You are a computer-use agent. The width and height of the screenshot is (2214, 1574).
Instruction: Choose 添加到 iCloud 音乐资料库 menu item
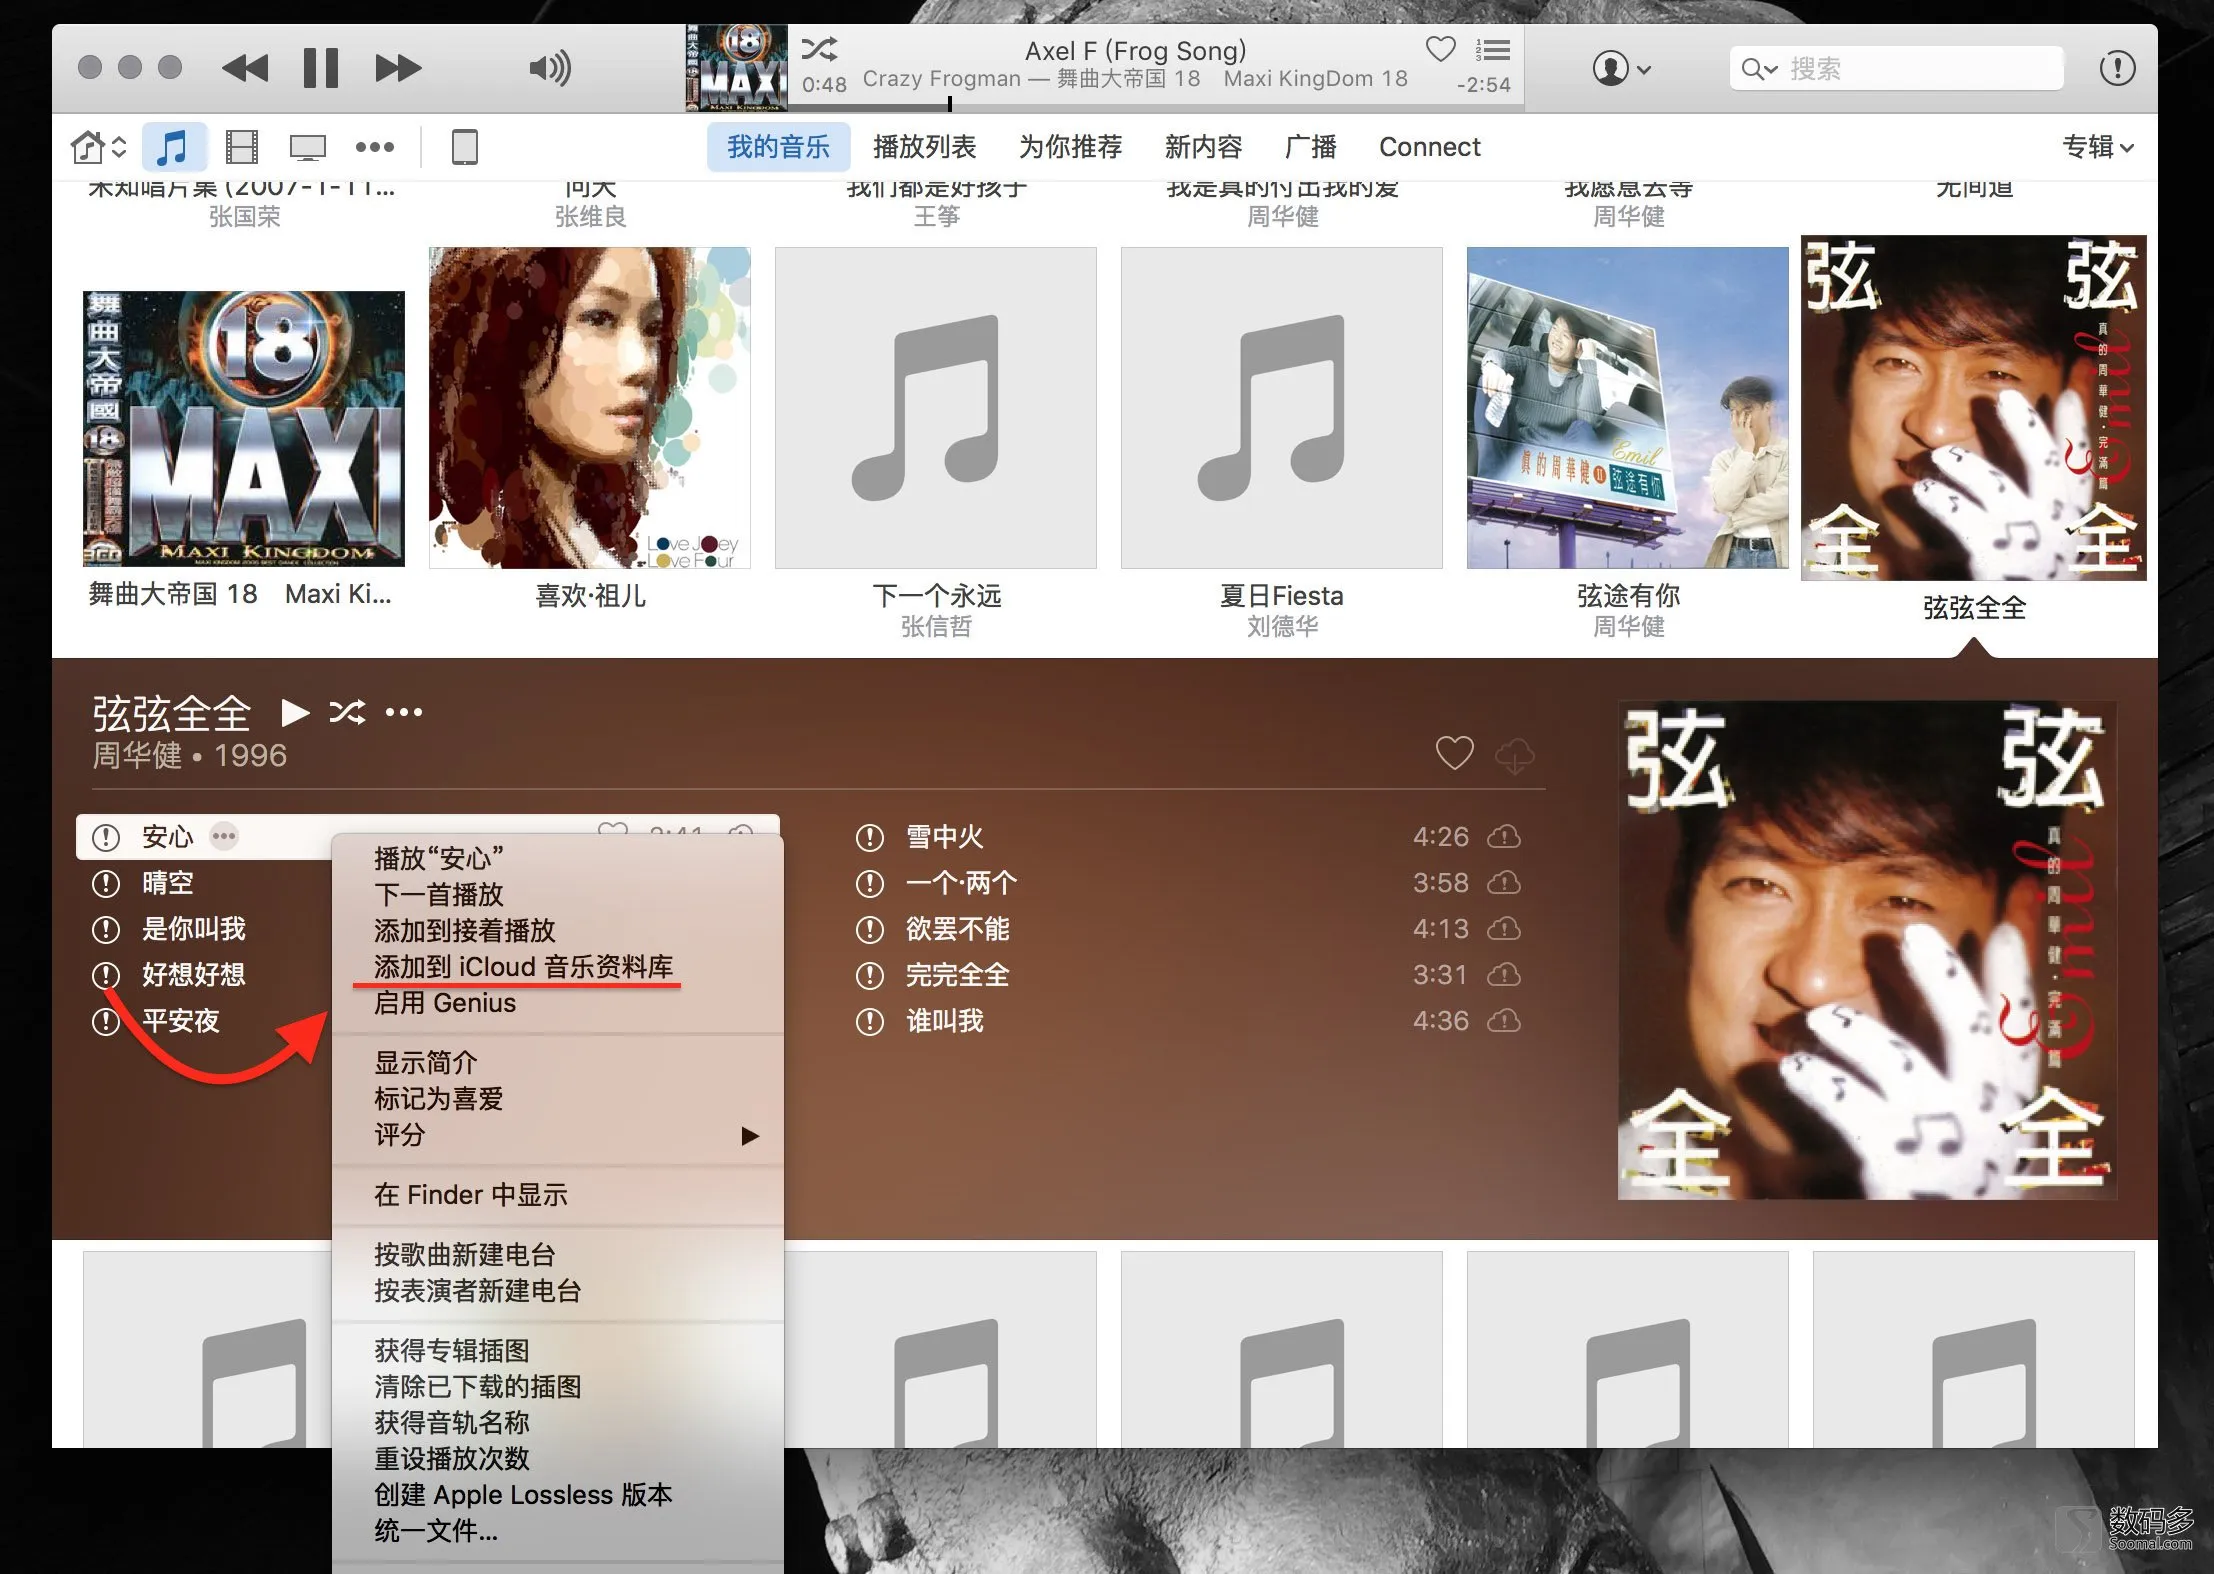(558, 966)
